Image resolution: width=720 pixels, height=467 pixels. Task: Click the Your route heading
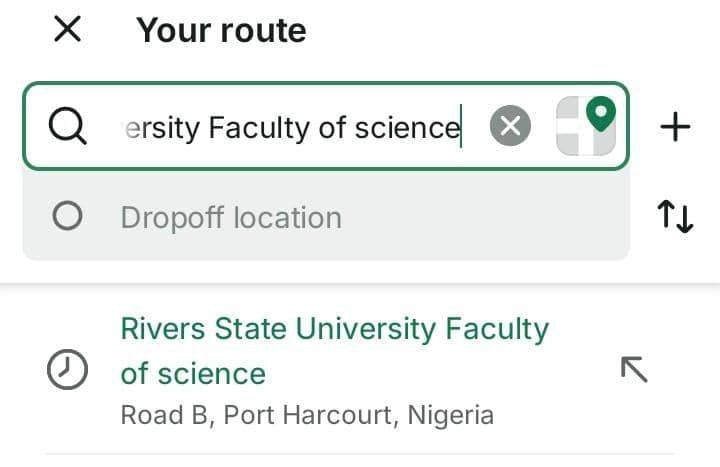click(x=221, y=31)
